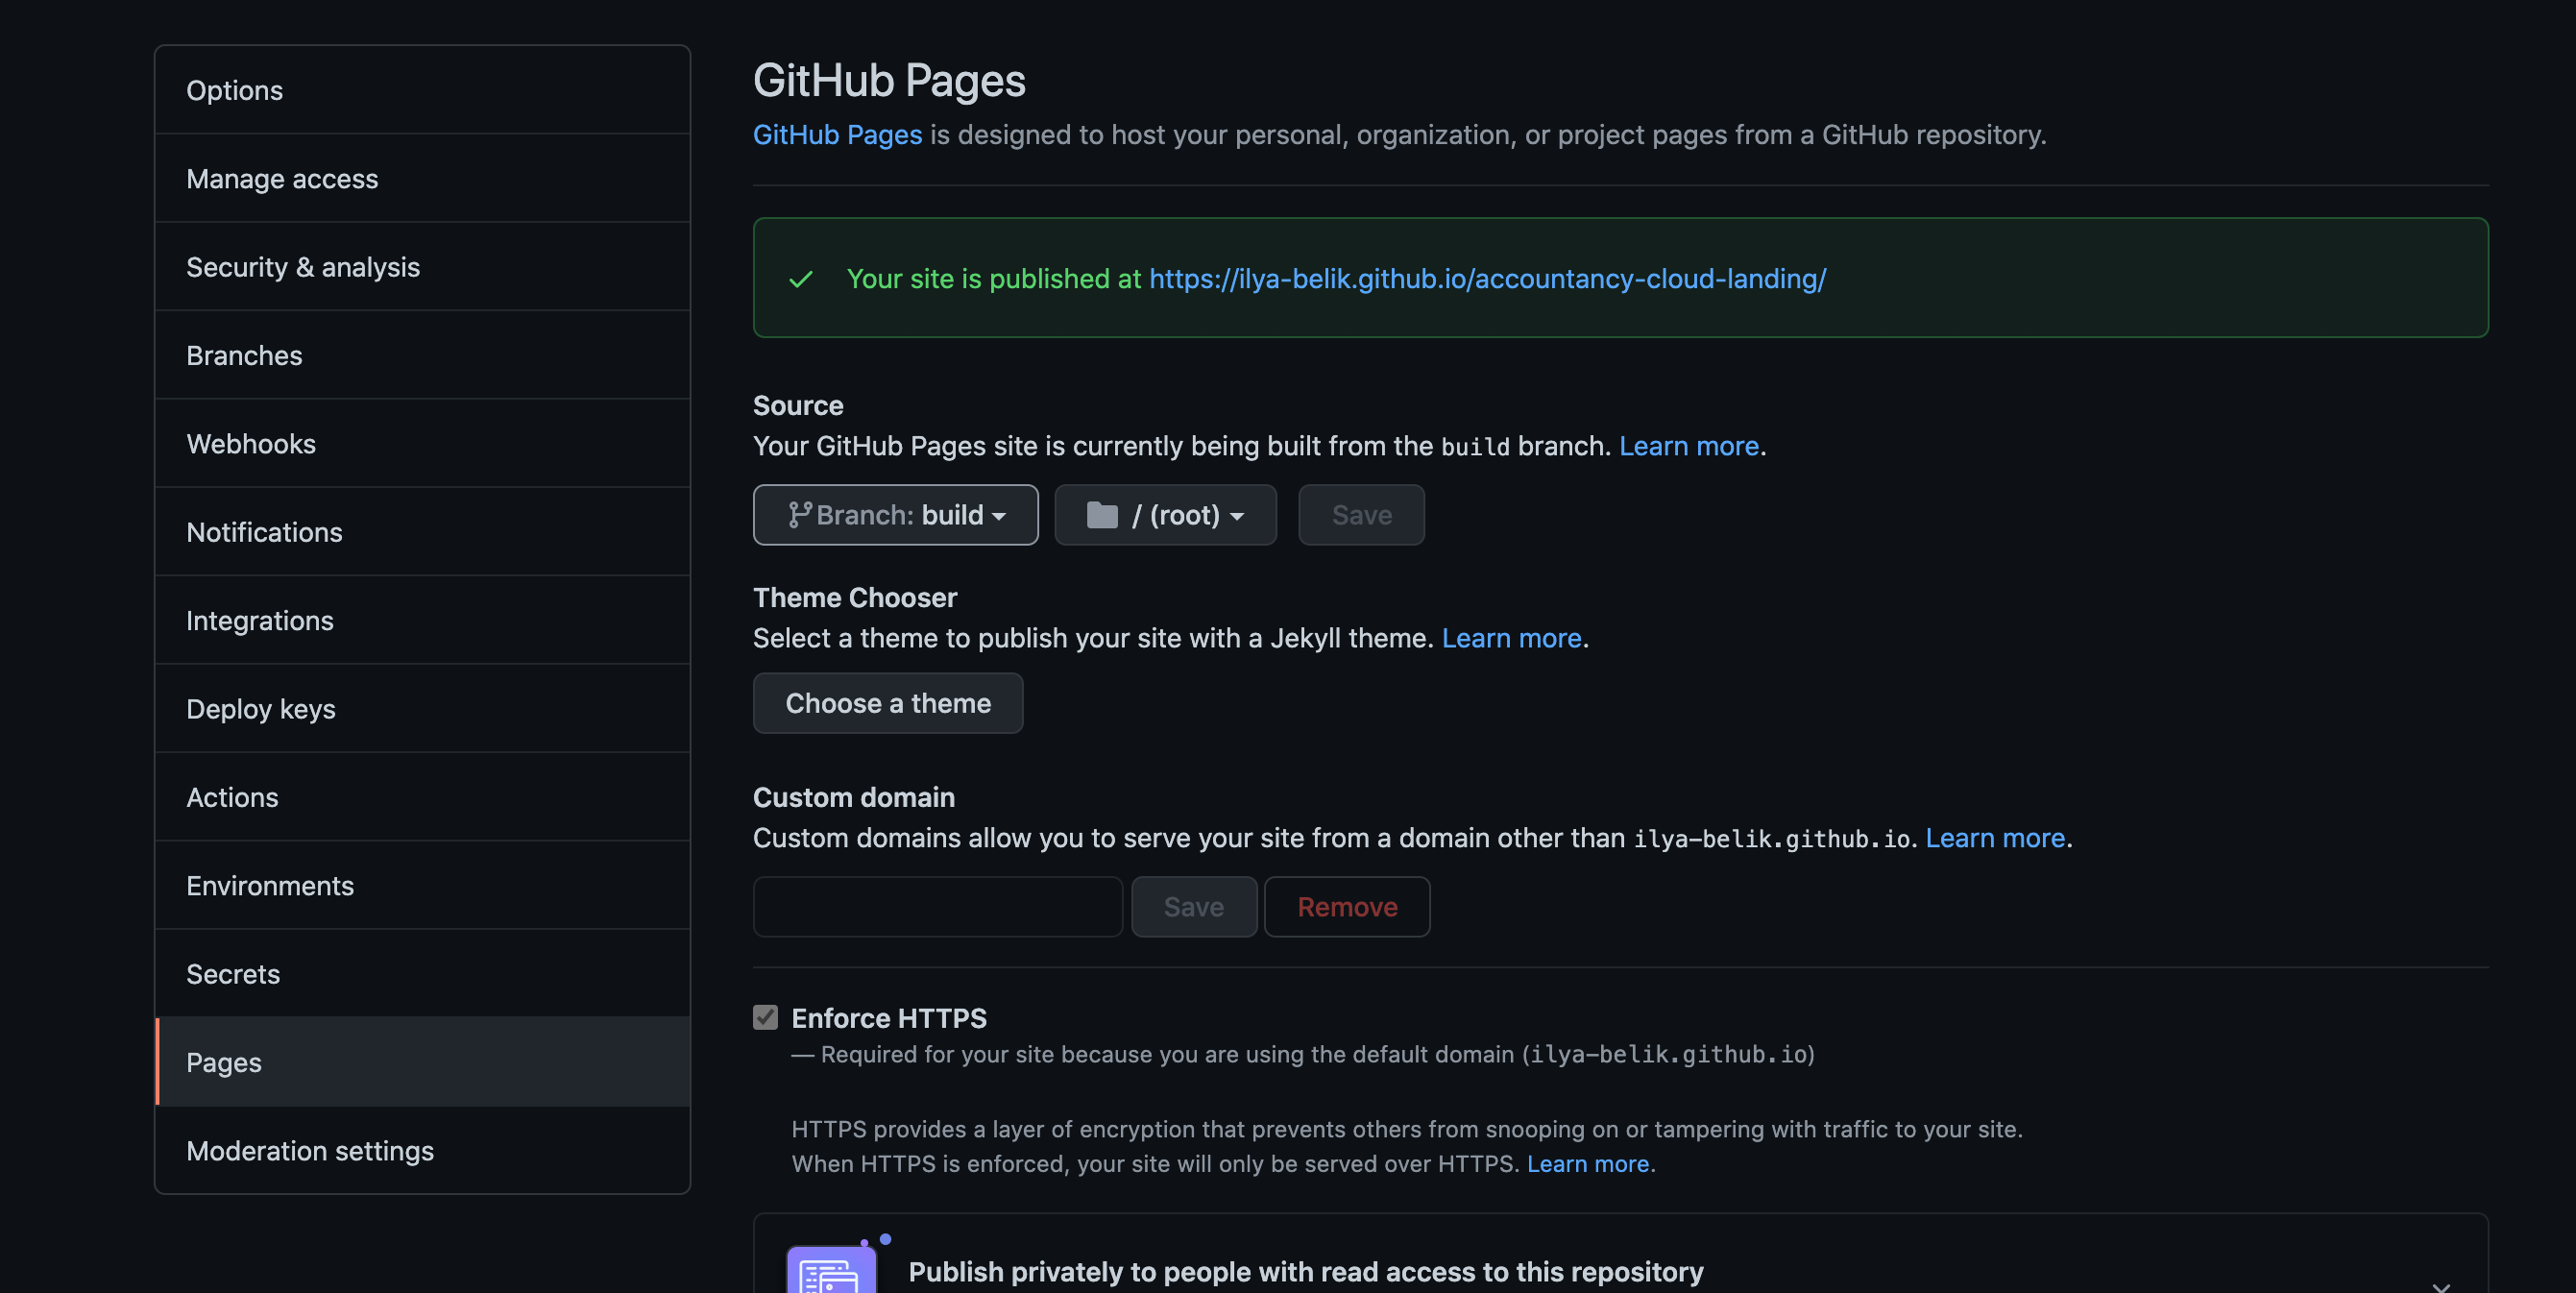The height and width of the screenshot is (1293, 2576).
Task: Click the folder icon beside root
Action: (x=1101, y=515)
